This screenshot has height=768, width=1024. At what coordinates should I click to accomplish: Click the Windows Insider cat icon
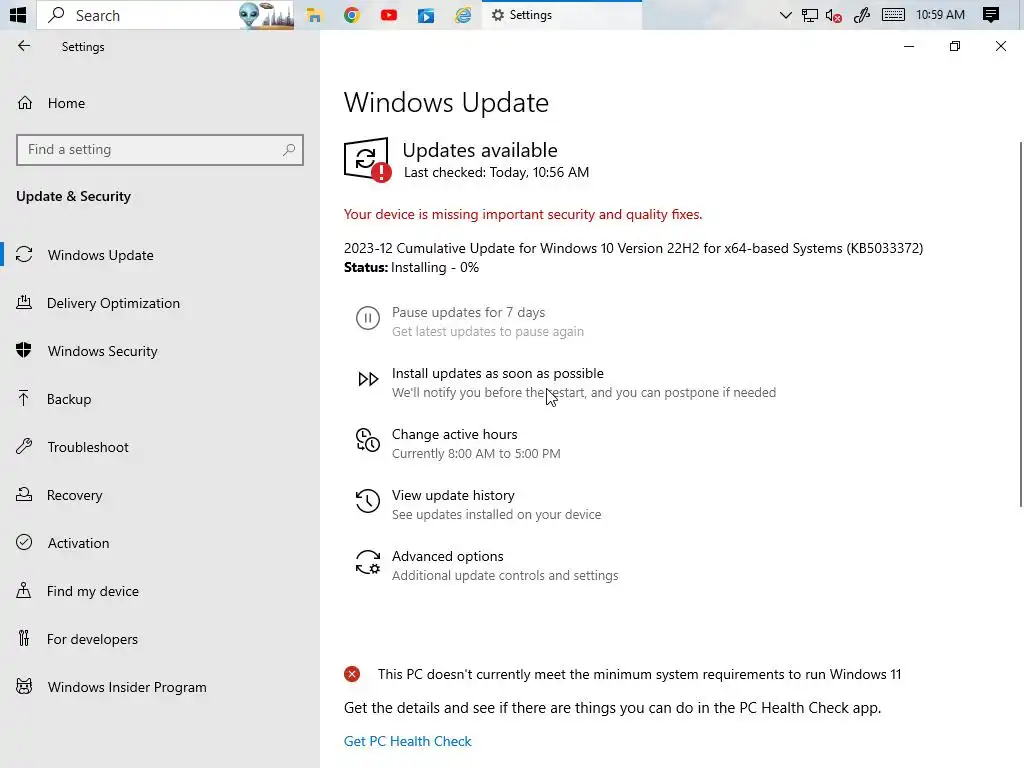pos(24,686)
